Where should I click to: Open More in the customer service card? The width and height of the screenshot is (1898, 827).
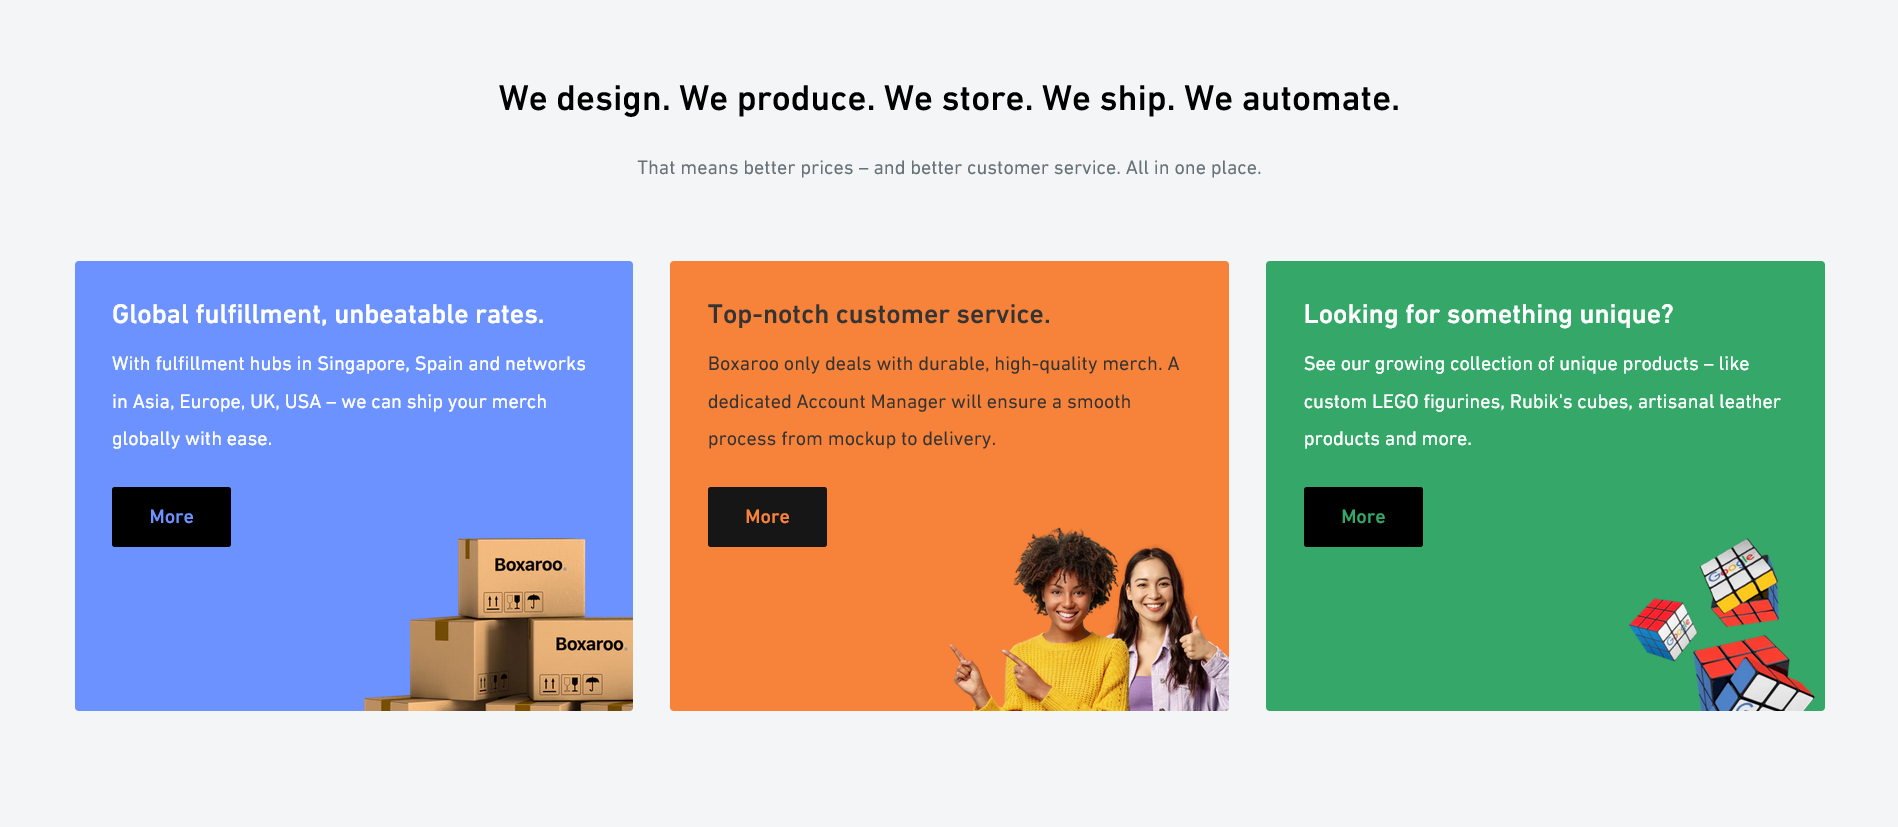click(767, 517)
